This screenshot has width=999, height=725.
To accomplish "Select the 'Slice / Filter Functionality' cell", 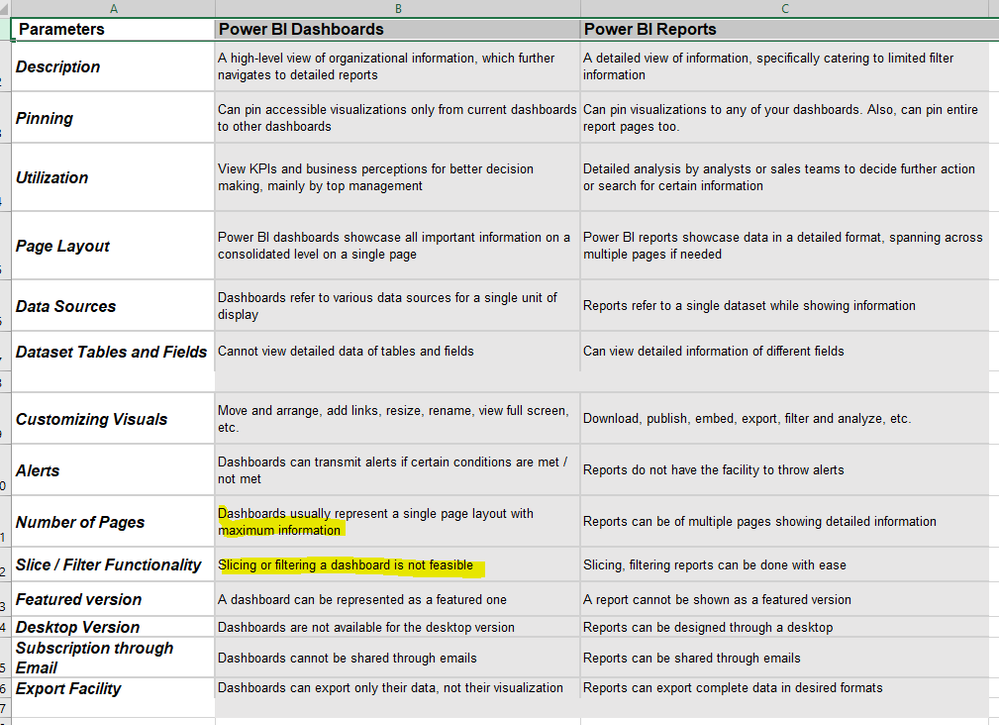I will coord(113,564).
